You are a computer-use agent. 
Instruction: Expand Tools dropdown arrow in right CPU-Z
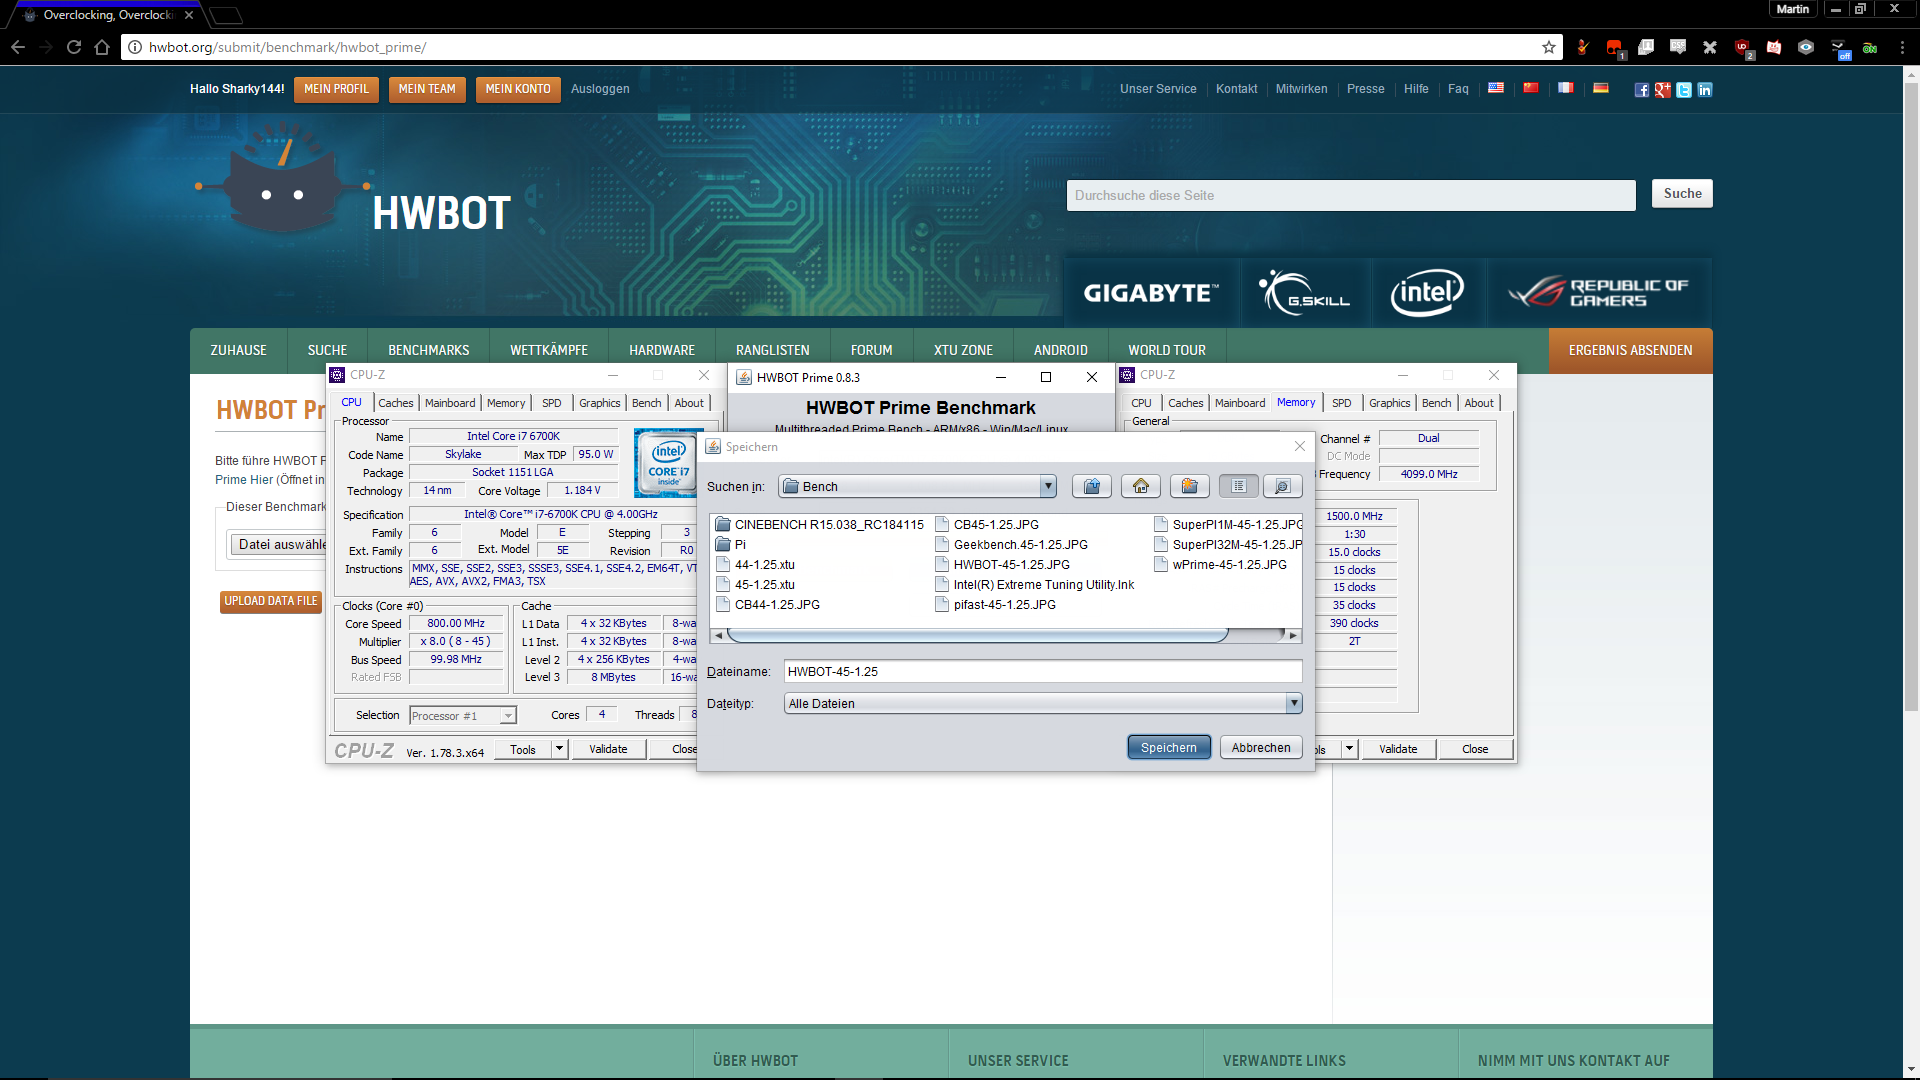(x=1349, y=749)
